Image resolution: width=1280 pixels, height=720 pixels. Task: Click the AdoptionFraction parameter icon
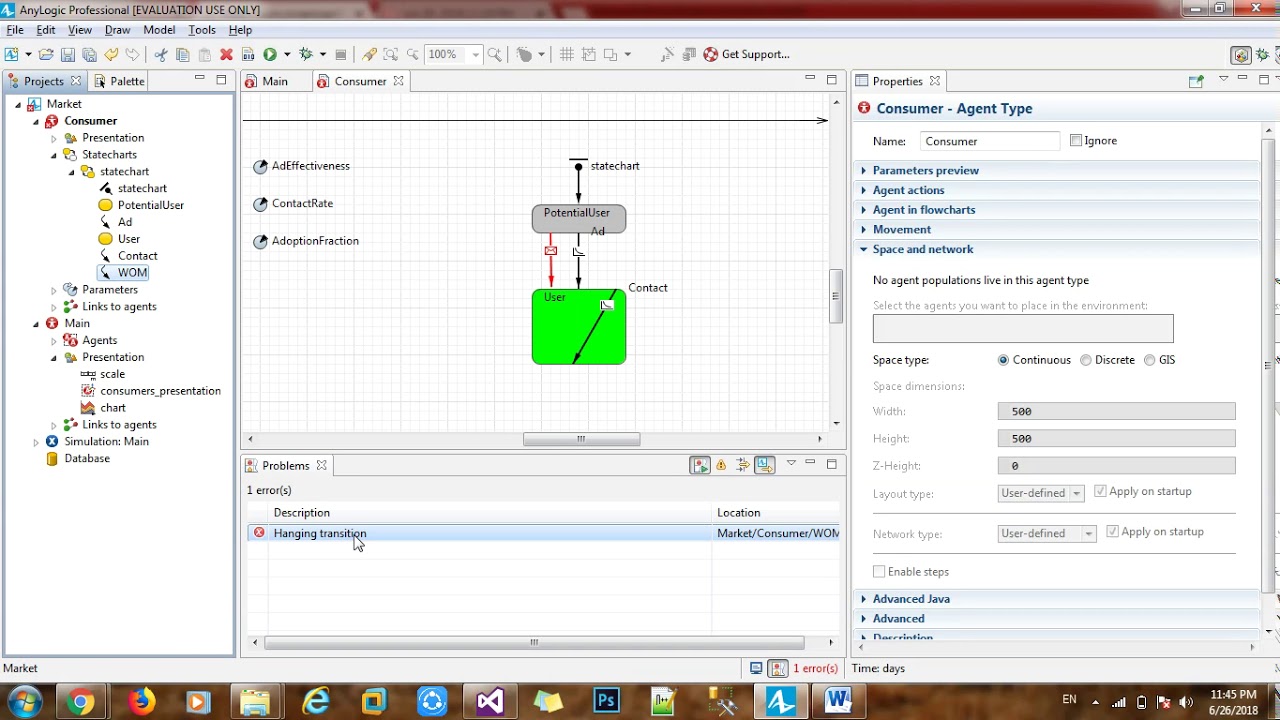[x=261, y=241]
